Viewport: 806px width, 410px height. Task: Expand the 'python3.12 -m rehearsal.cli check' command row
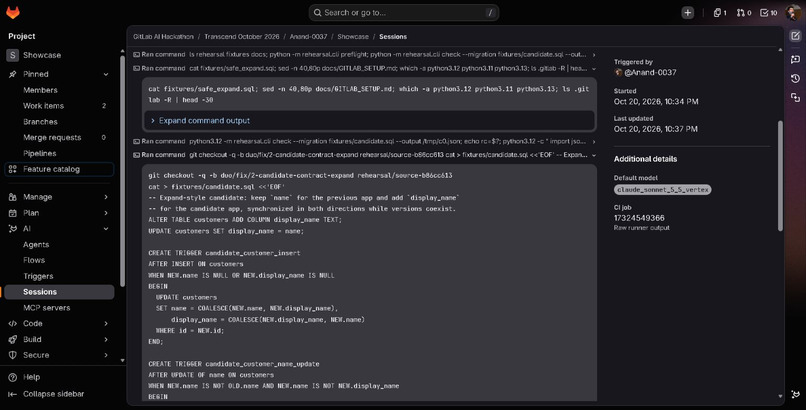[x=364, y=141]
